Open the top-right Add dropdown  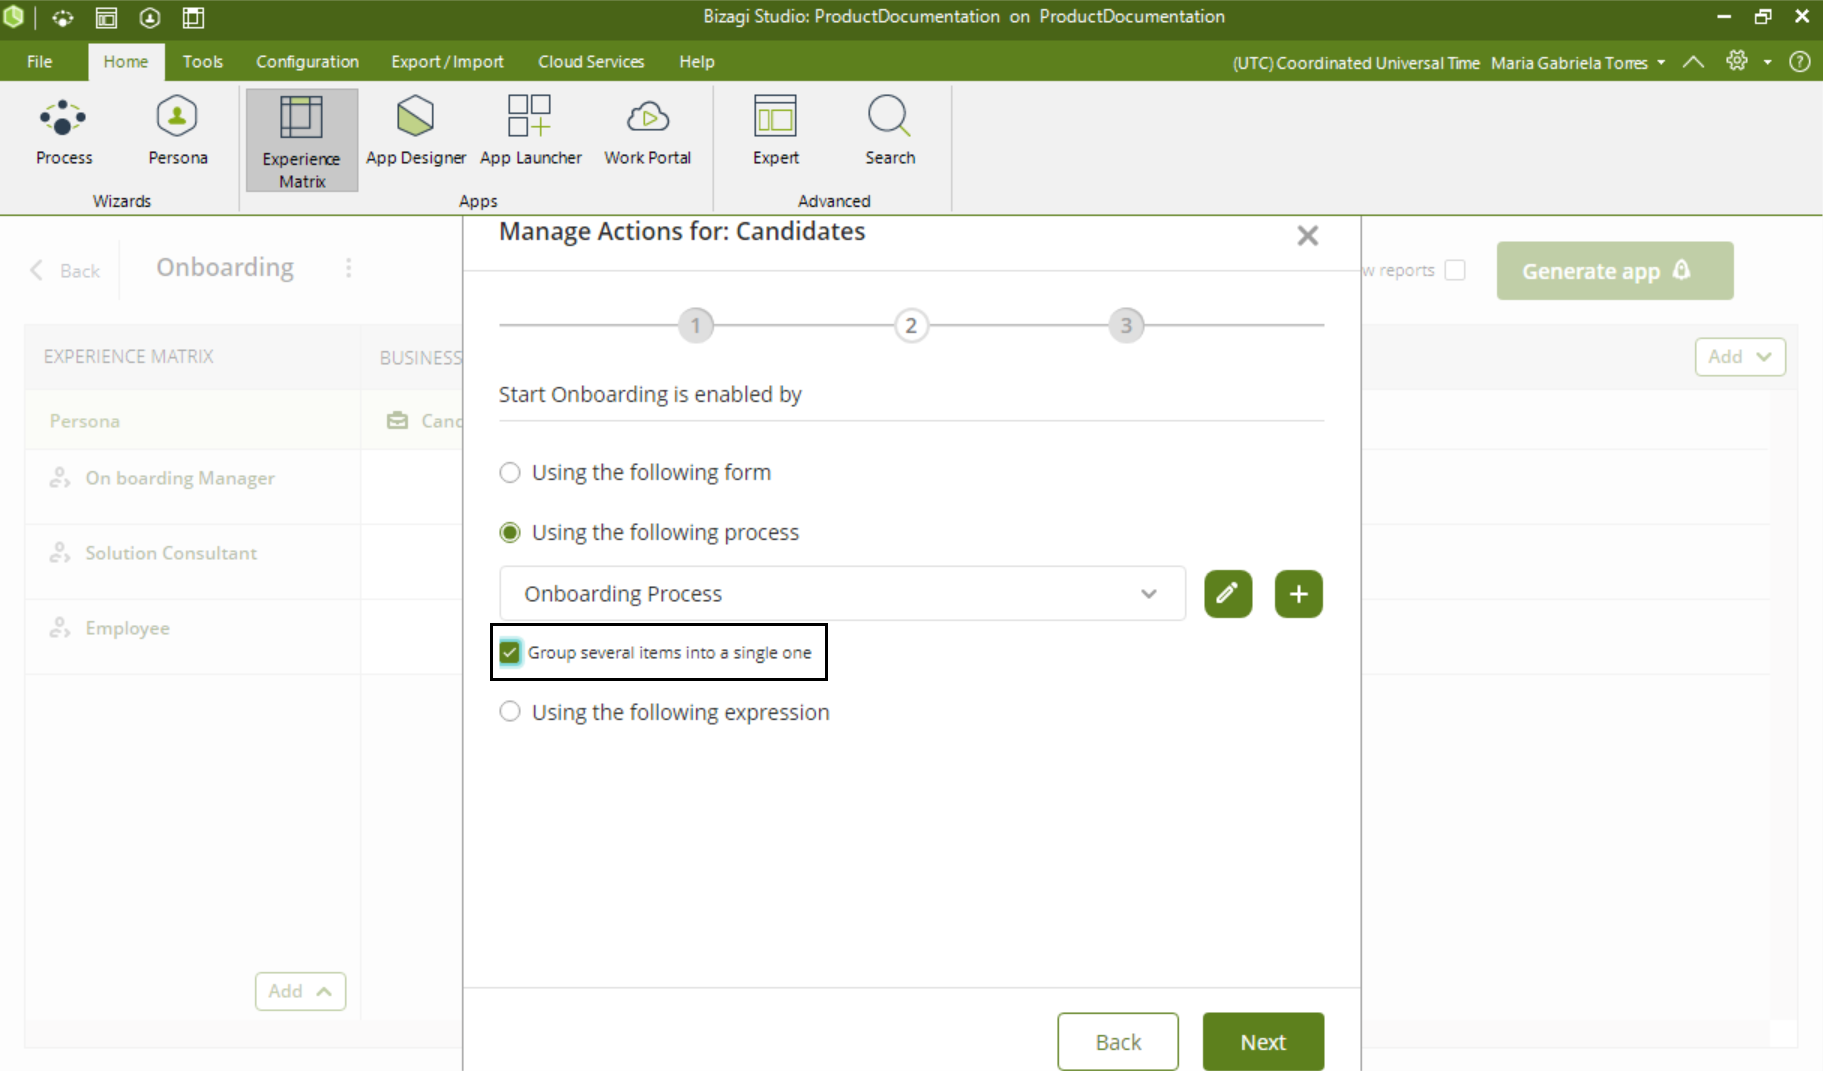pyautogui.click(x=1740, y=357)
